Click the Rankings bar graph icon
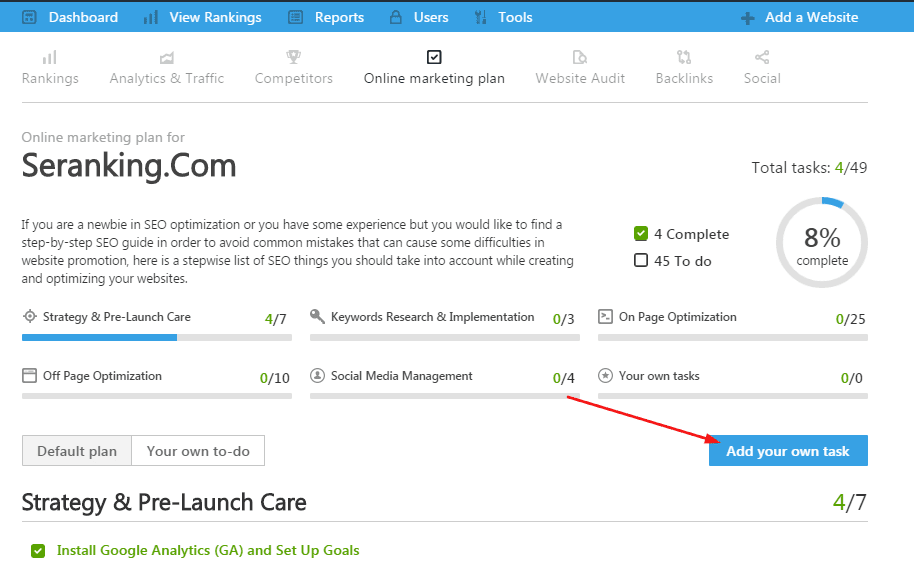This screenshot has height=571, width=914. 50,57
